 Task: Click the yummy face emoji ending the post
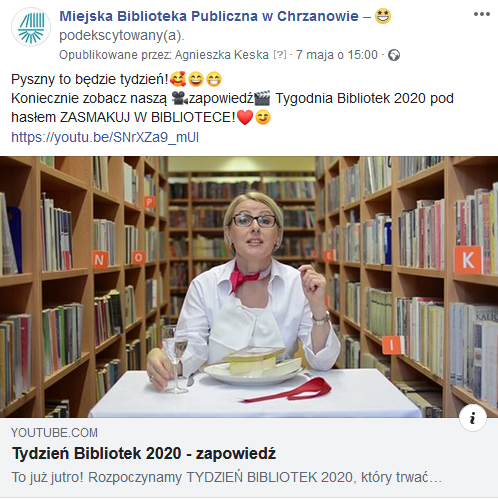(263, 118)
